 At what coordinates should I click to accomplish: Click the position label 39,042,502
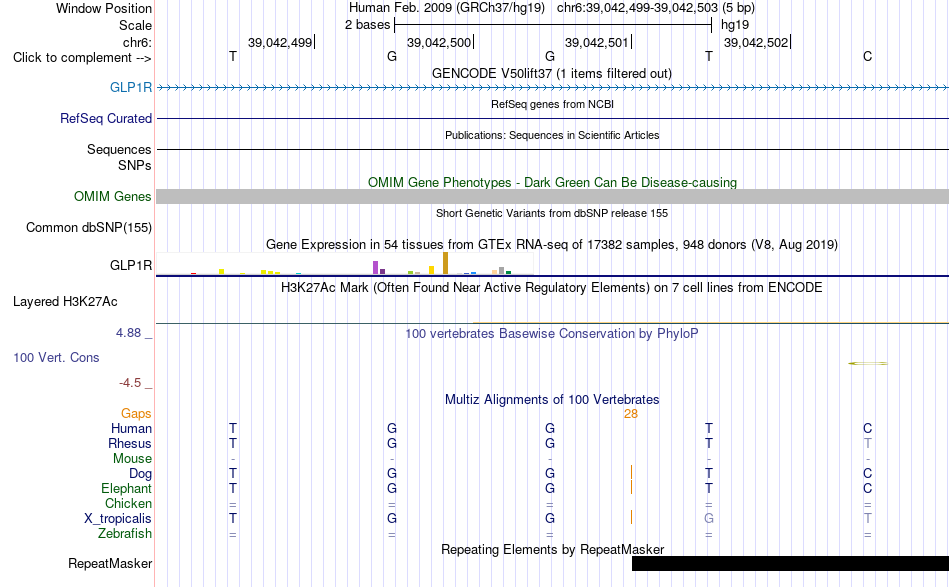(756, 42)
